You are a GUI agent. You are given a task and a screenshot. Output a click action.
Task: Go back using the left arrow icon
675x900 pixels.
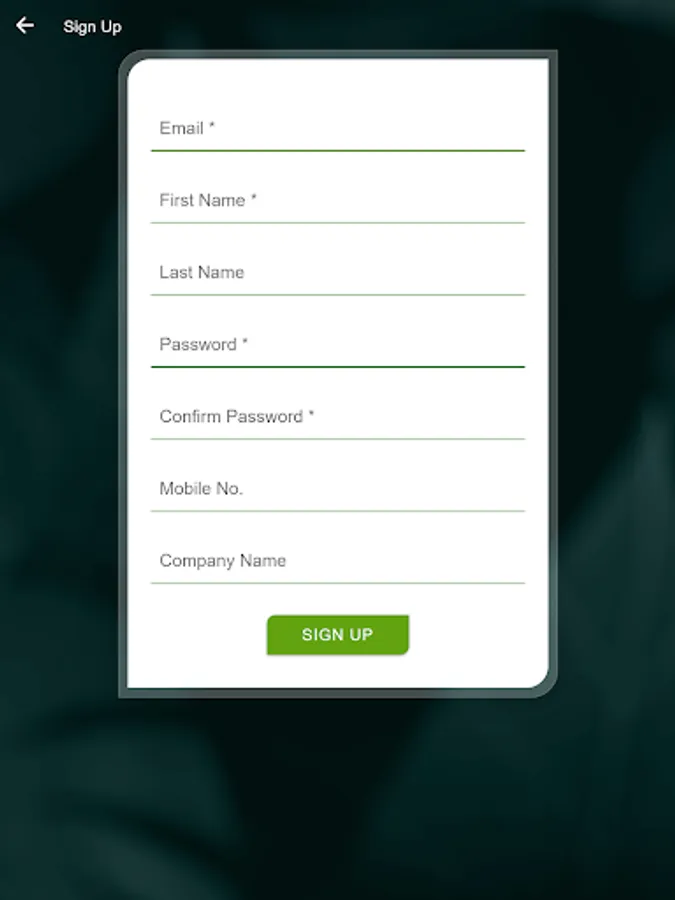(25, 26)
